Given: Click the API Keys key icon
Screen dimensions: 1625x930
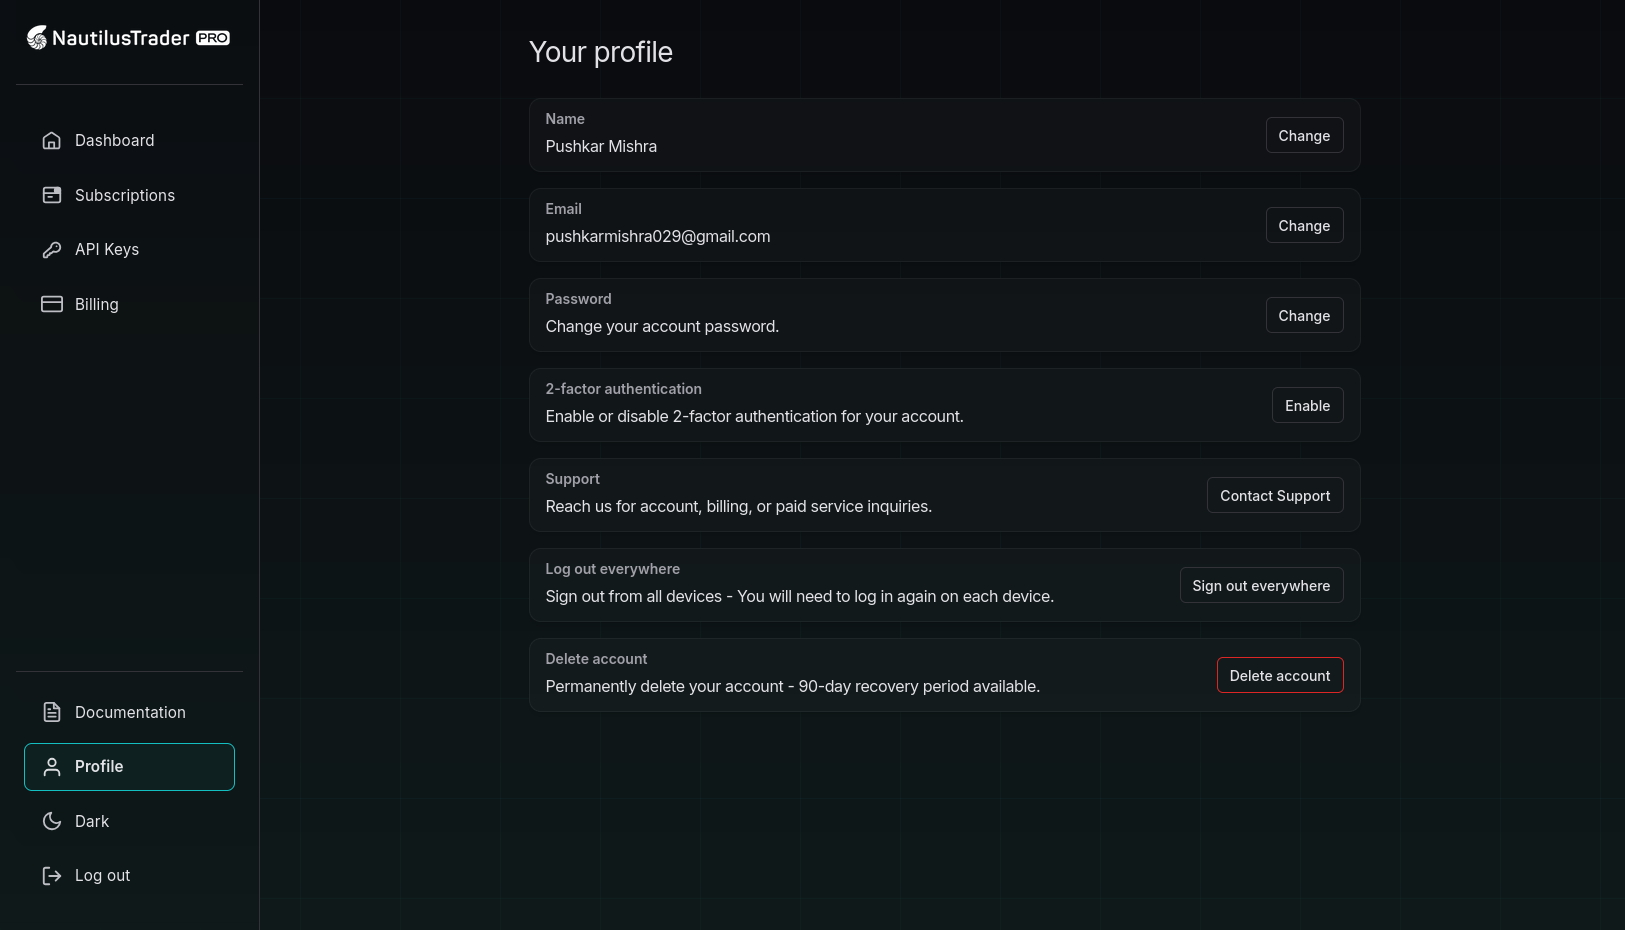Looking at the screenshot, I should click(x=52, y=250).
